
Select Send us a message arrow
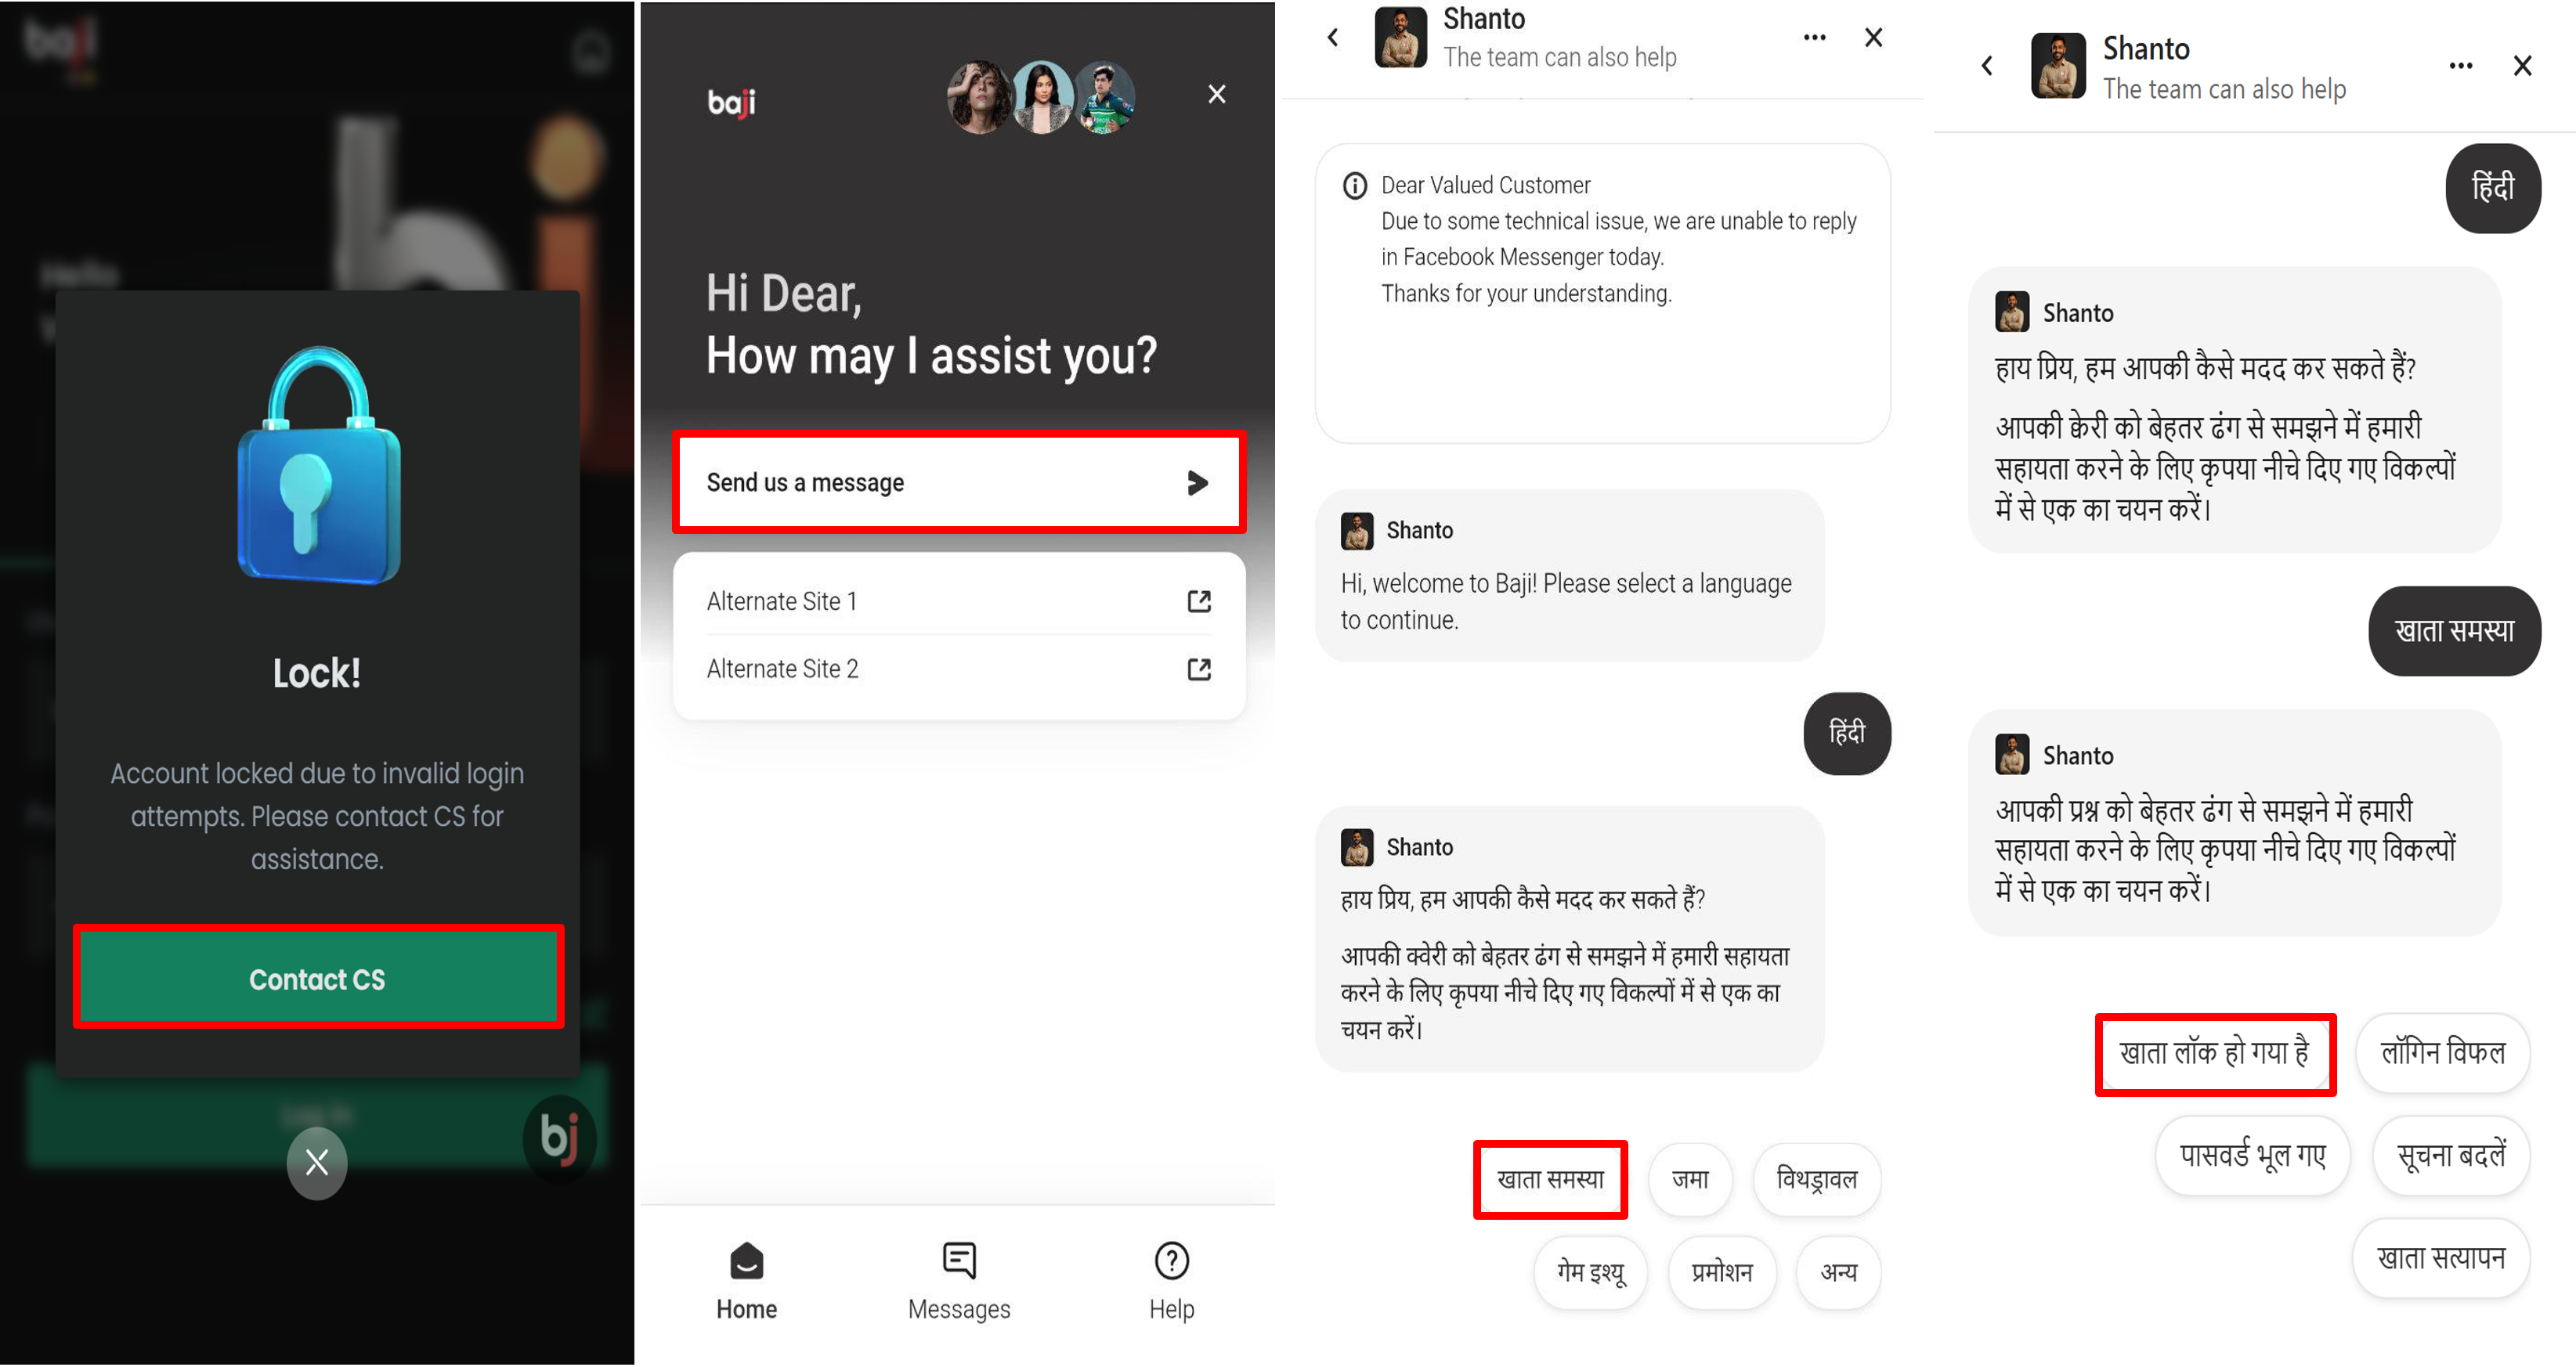(x=1197, y=483)
